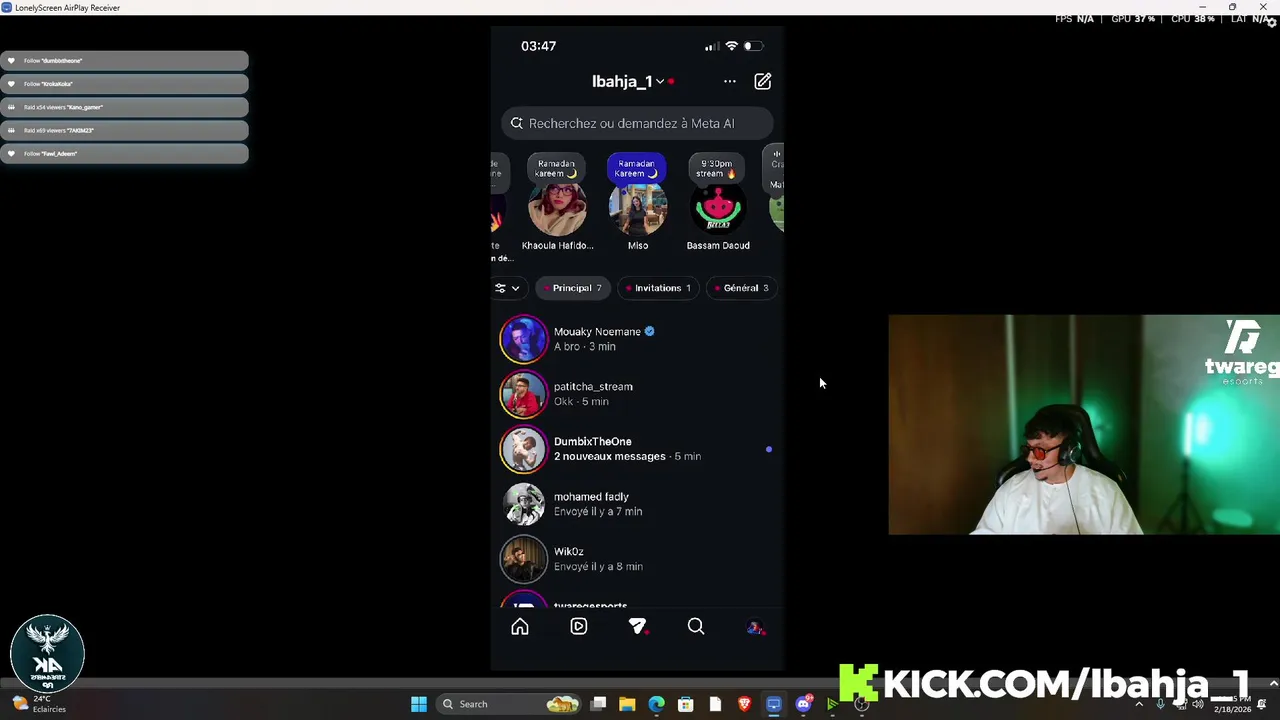Open the blank document app on taskbar
Image resolution: width=1280 pixels, height=720 pixels.
715,704
